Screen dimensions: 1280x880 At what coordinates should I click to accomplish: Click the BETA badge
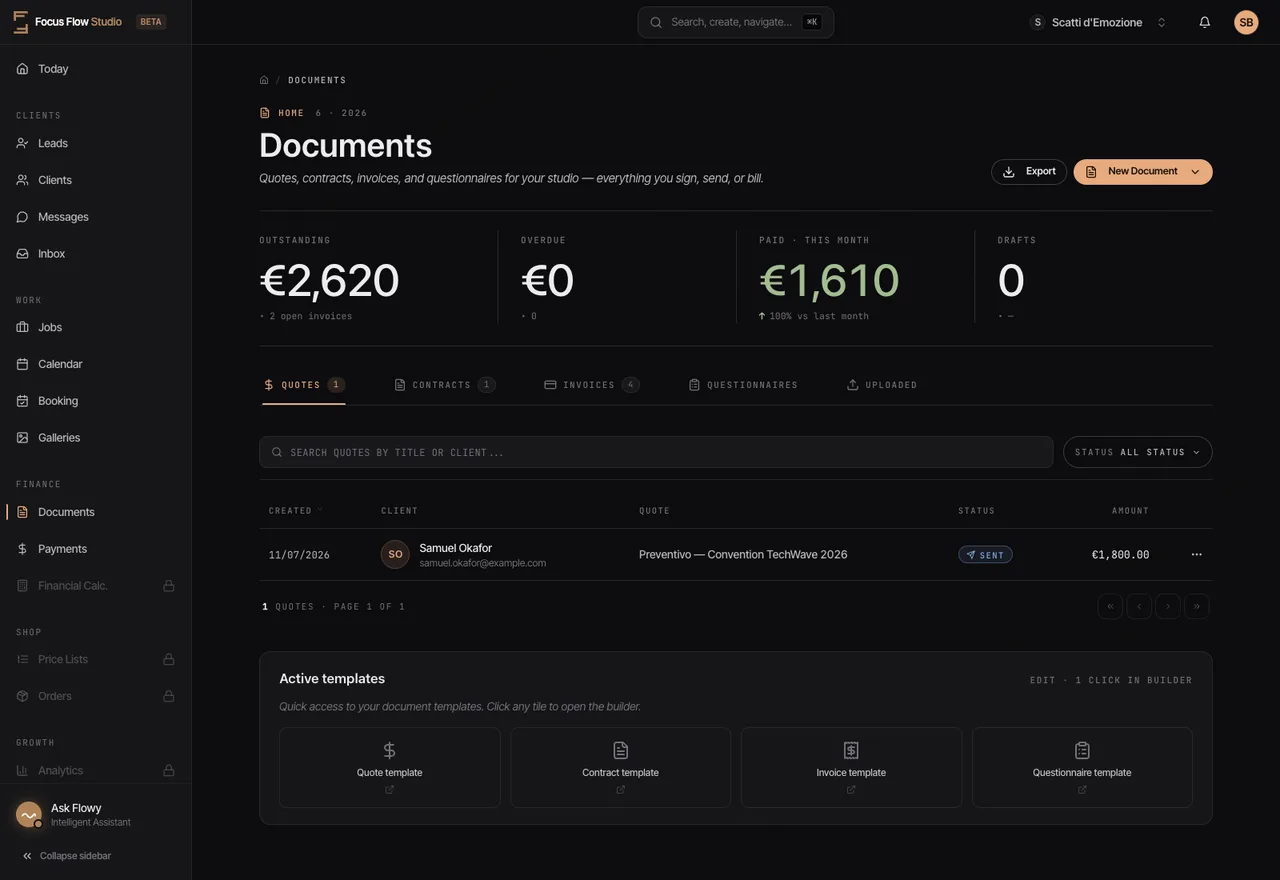151,22
